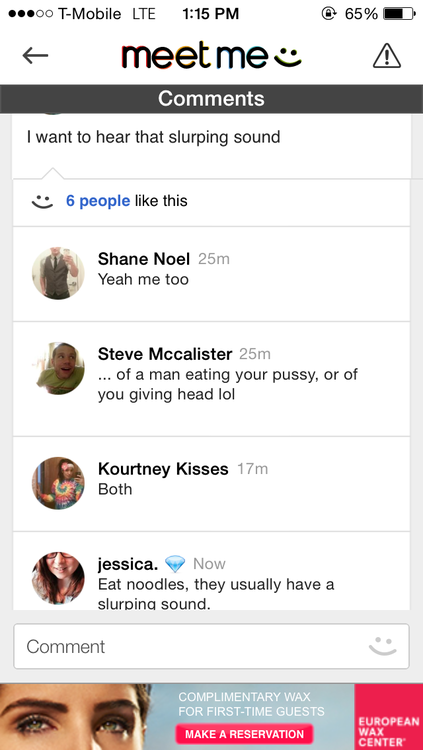Open Steve Mccalister's profile picture

[x=58, y=369]
